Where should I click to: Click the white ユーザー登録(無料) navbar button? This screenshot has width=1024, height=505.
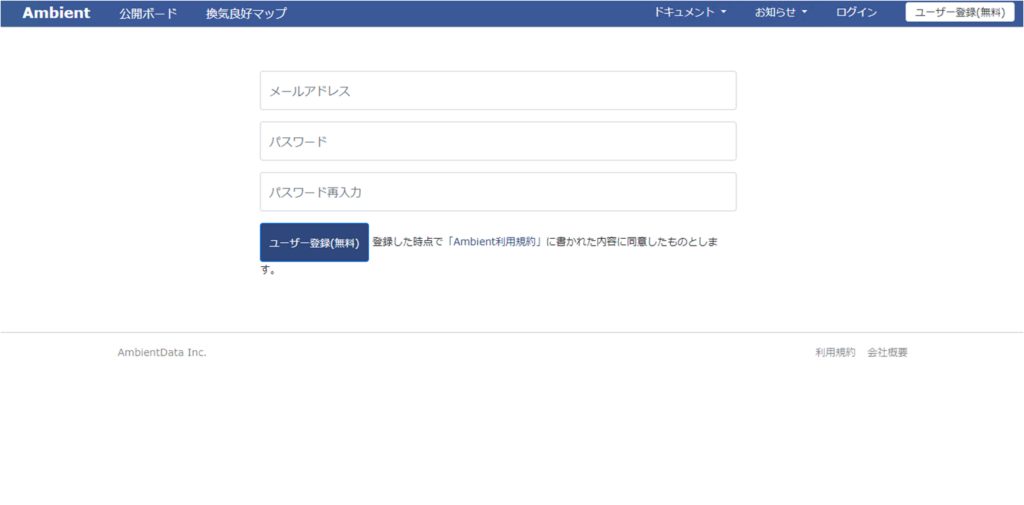pyautogui.click(x=959, y=12)
